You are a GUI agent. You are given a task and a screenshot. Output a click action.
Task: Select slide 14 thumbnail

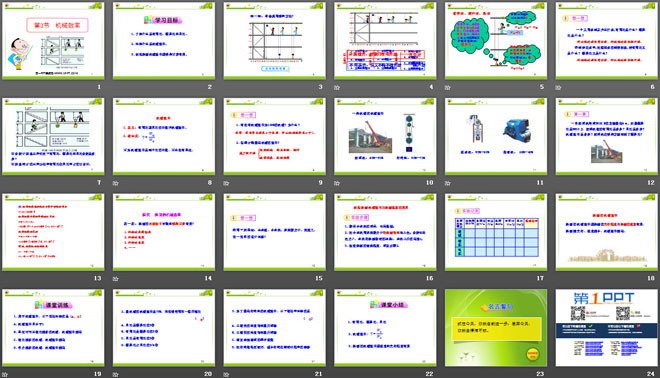pyautogui.click(x=164, y=232)
